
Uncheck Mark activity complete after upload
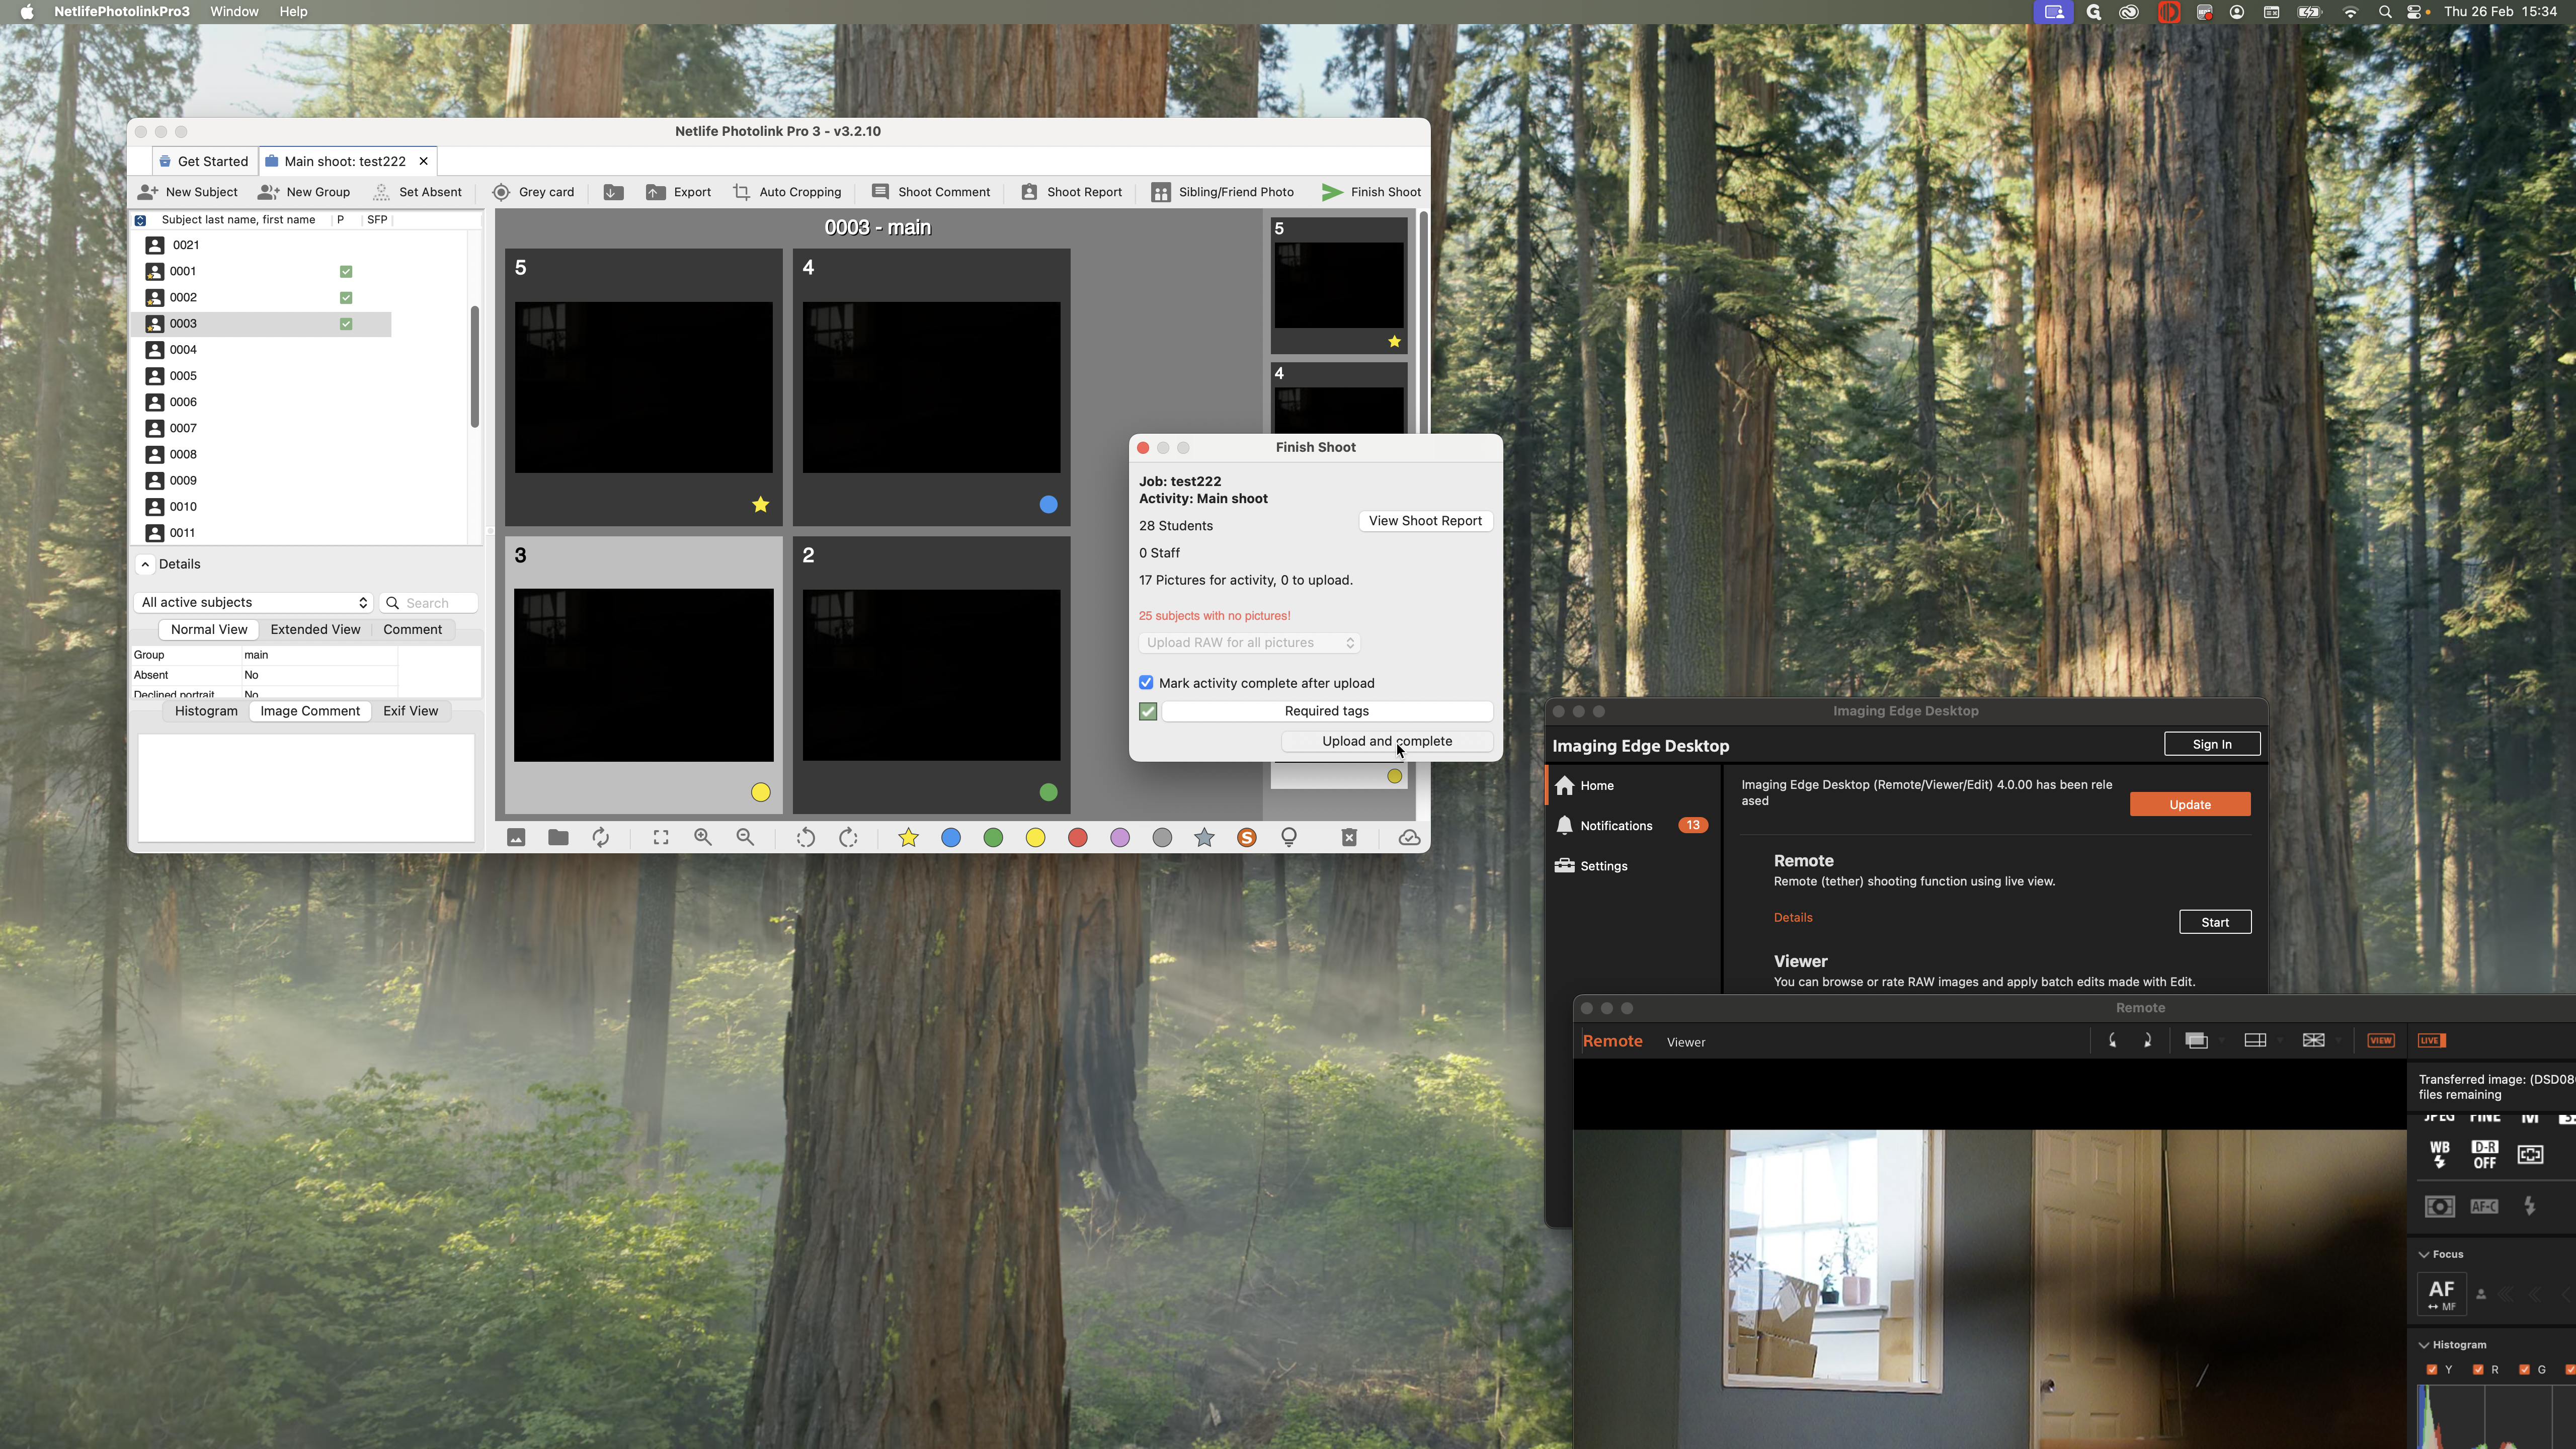[1146, 683]
